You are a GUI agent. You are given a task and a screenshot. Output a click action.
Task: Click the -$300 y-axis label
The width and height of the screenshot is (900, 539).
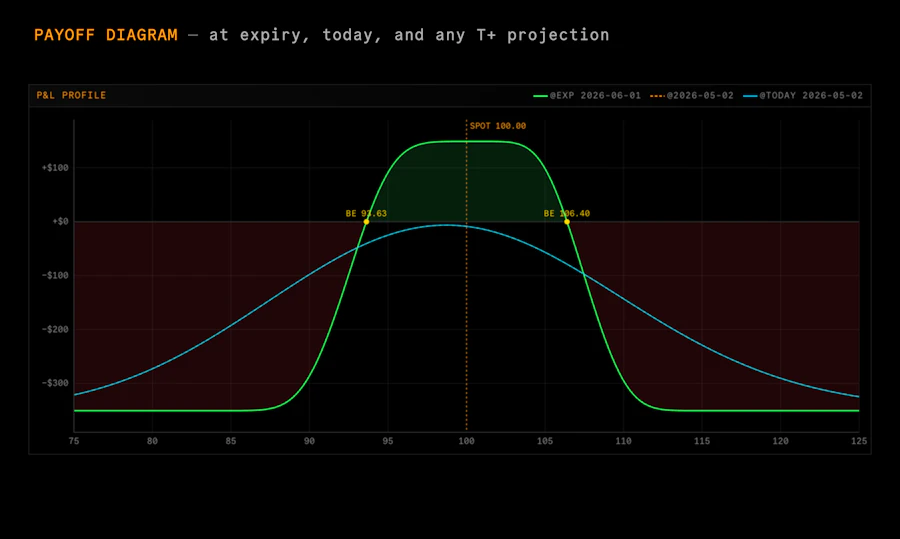(55, 383)
